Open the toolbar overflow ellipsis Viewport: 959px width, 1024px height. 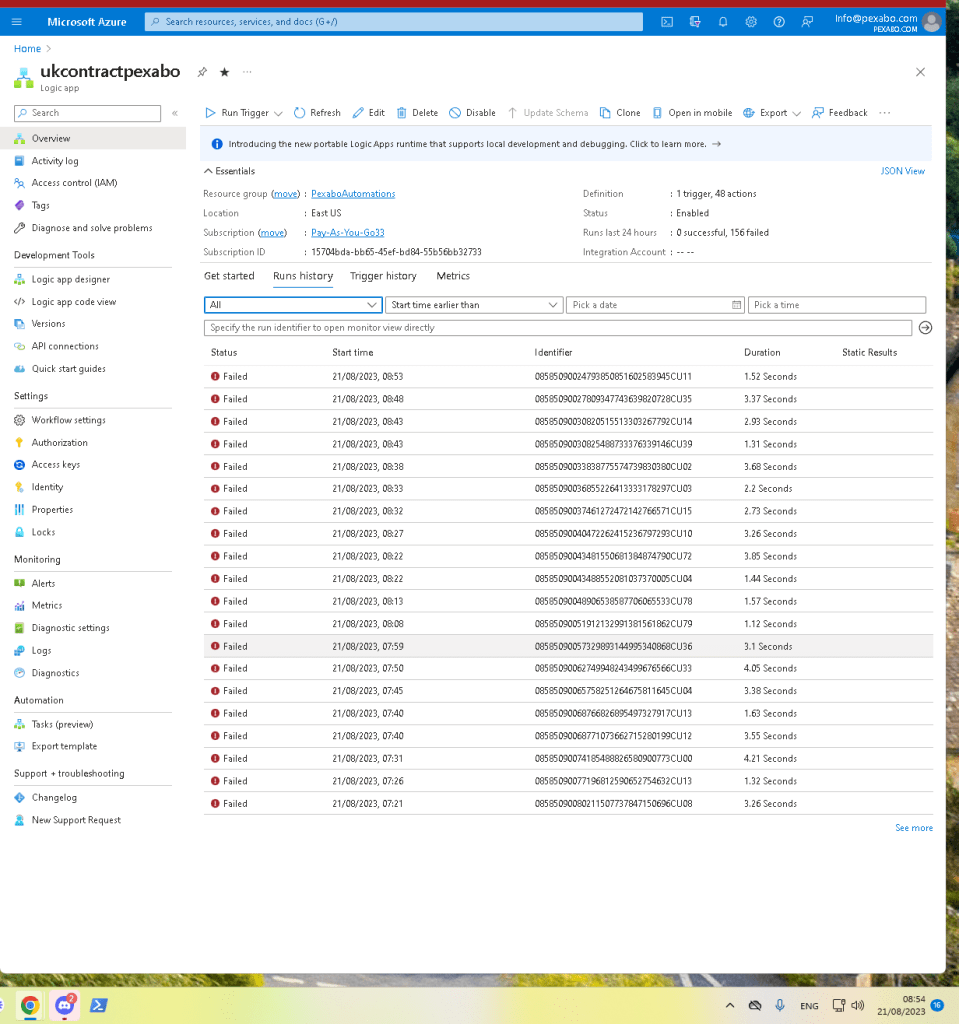885,113
